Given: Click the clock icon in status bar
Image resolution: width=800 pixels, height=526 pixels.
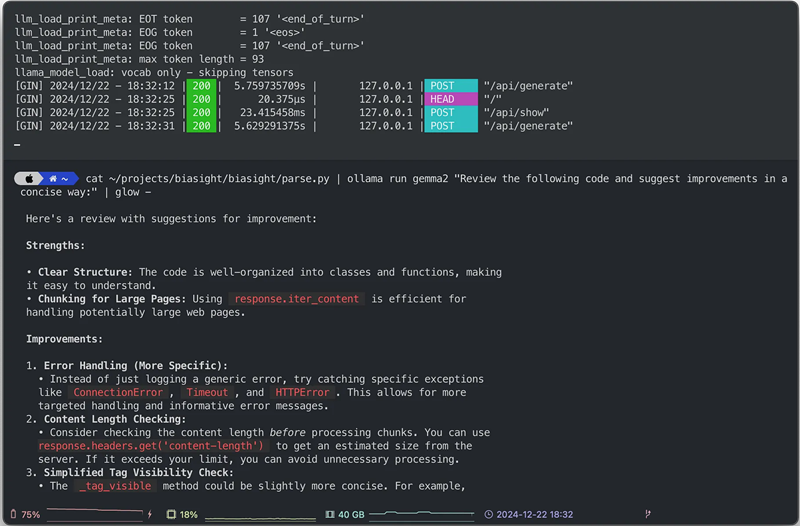Looking at the screenshot, I should click(x=488, y=514).
